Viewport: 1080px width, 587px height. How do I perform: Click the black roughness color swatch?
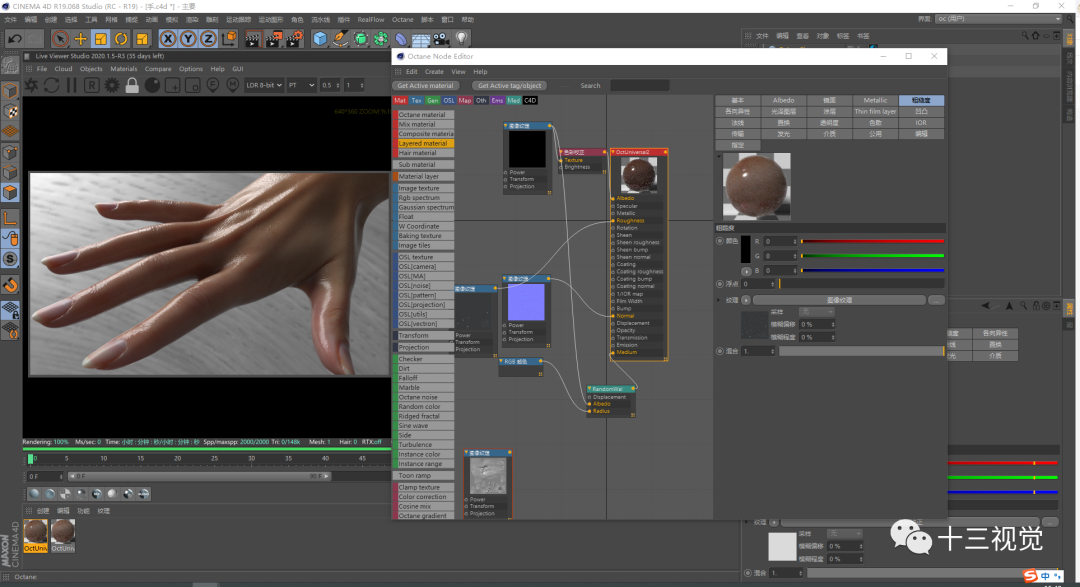coord(745,249)
